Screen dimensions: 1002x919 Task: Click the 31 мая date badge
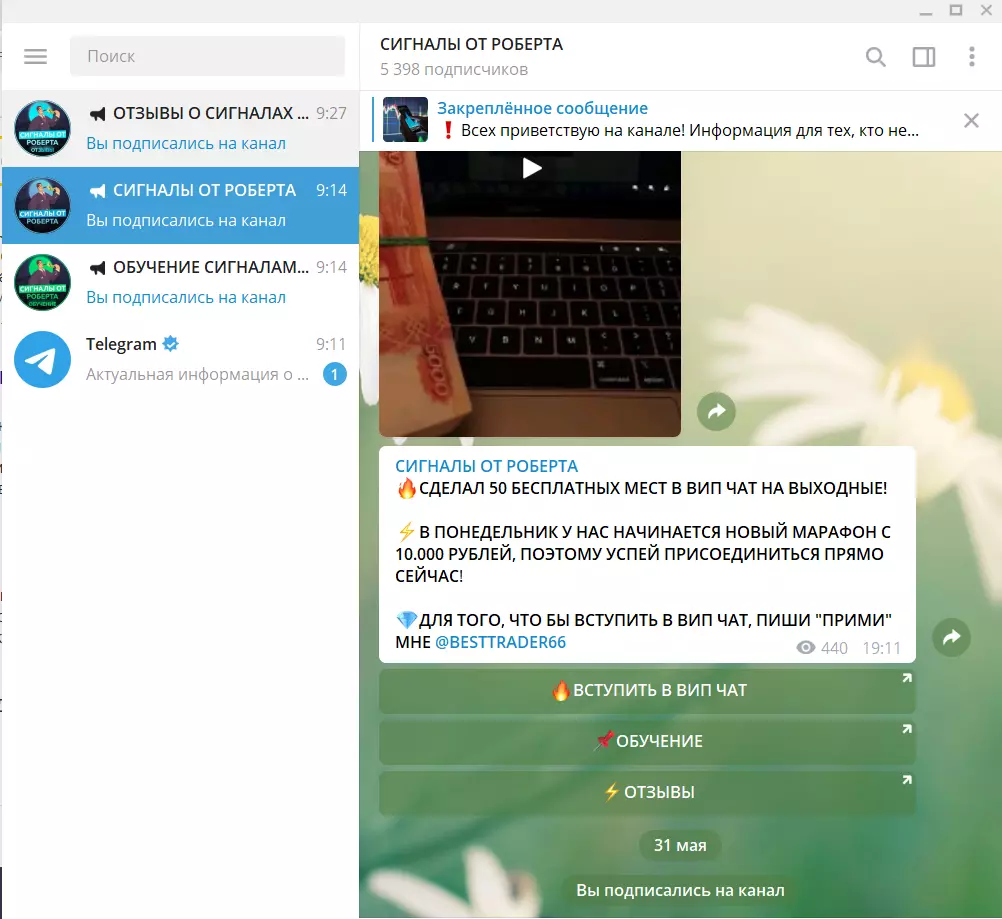[680, 845]
